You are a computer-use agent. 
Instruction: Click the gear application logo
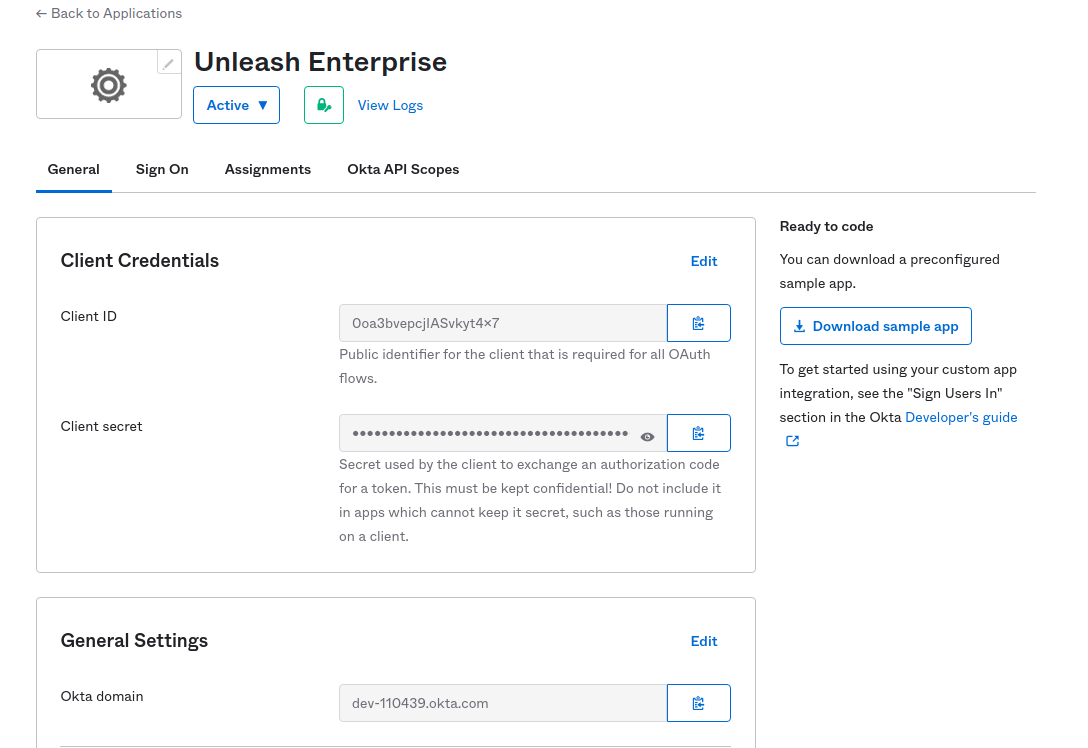pyautogui.click(x=108, y=84)
